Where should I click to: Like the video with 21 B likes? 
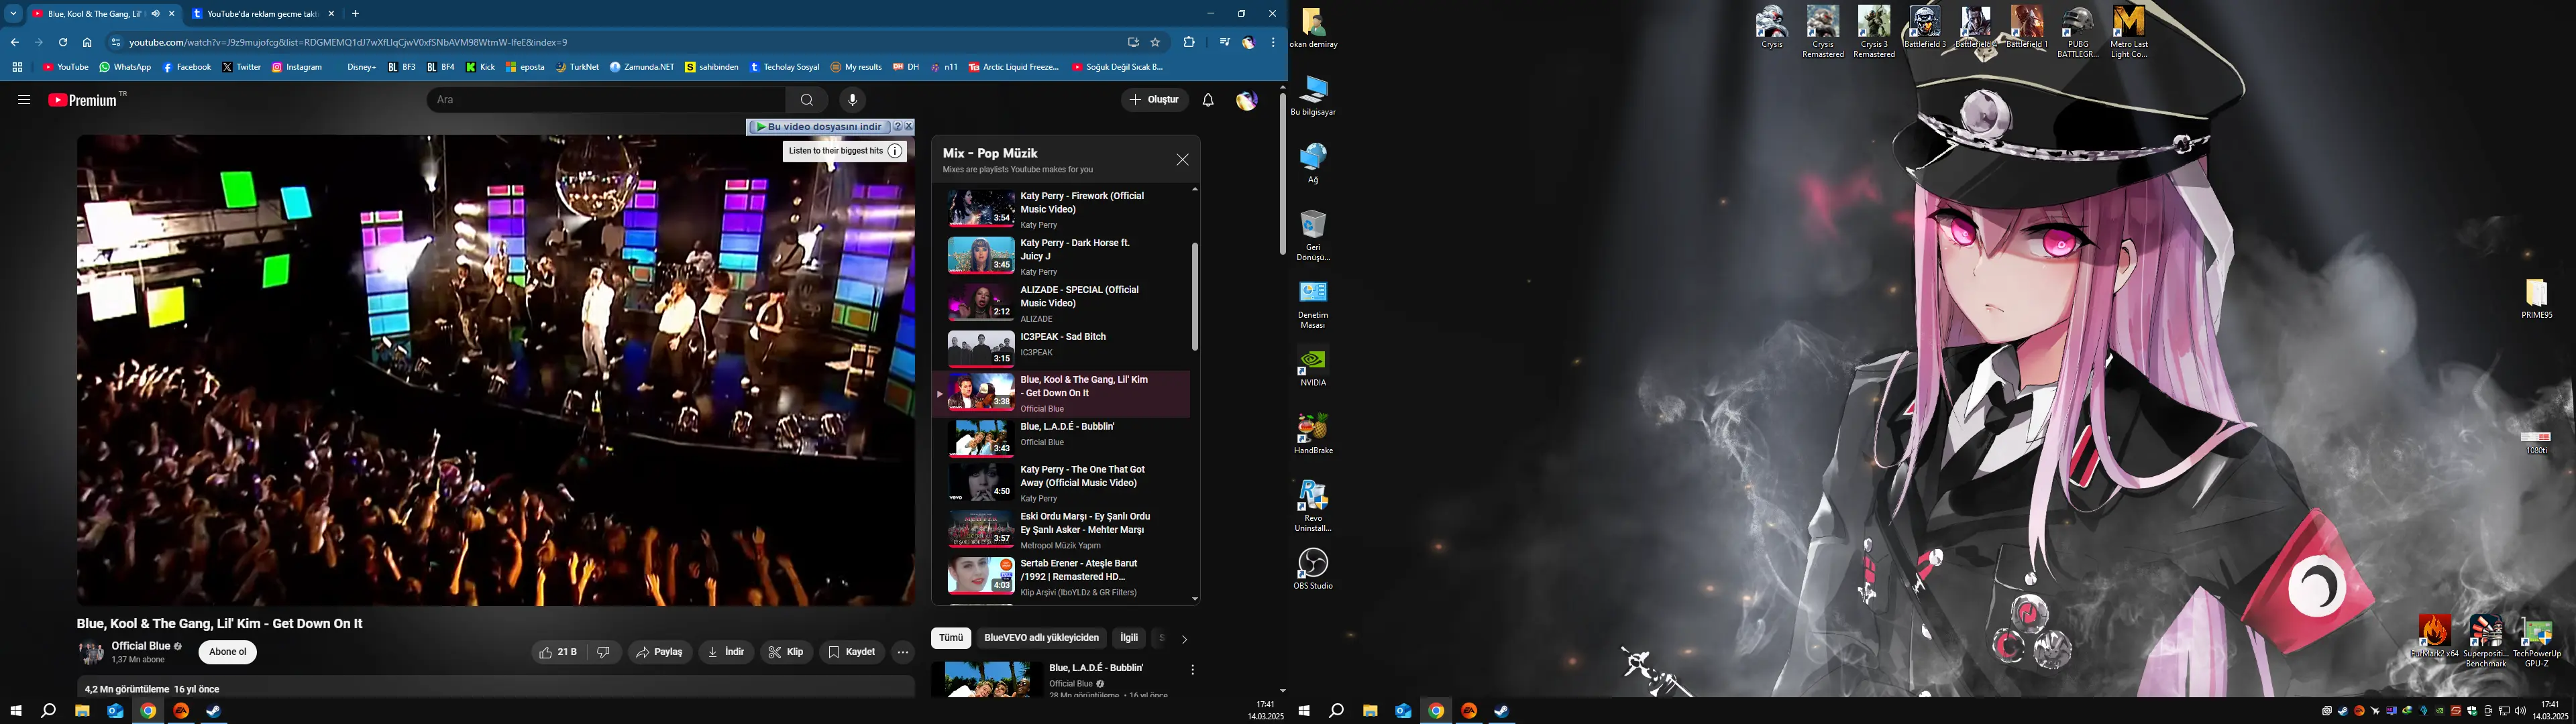(x=559, y=652)
